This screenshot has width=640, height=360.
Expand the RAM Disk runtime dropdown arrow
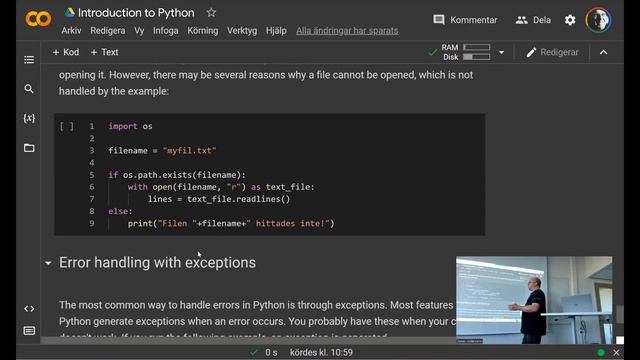pyautogui.click(x=501, y=53)
